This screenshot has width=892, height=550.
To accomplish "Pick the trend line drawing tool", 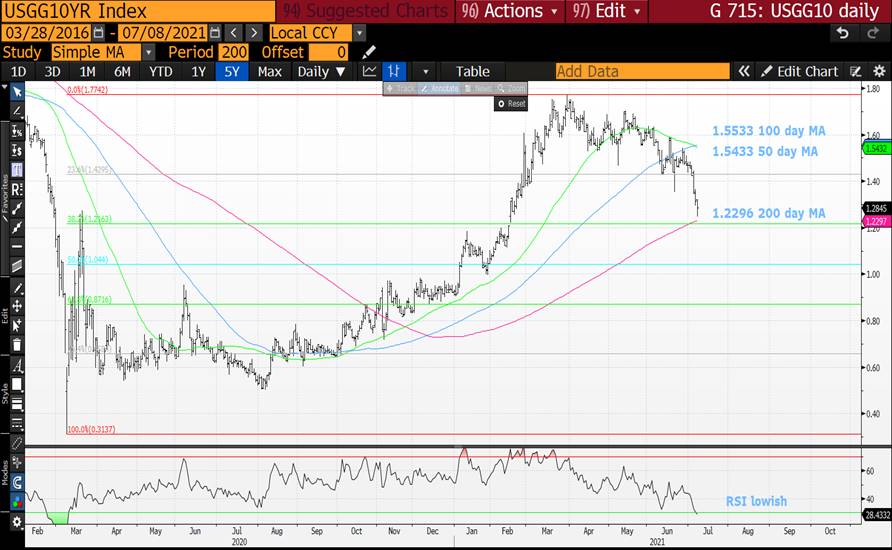I will (17, 111).
